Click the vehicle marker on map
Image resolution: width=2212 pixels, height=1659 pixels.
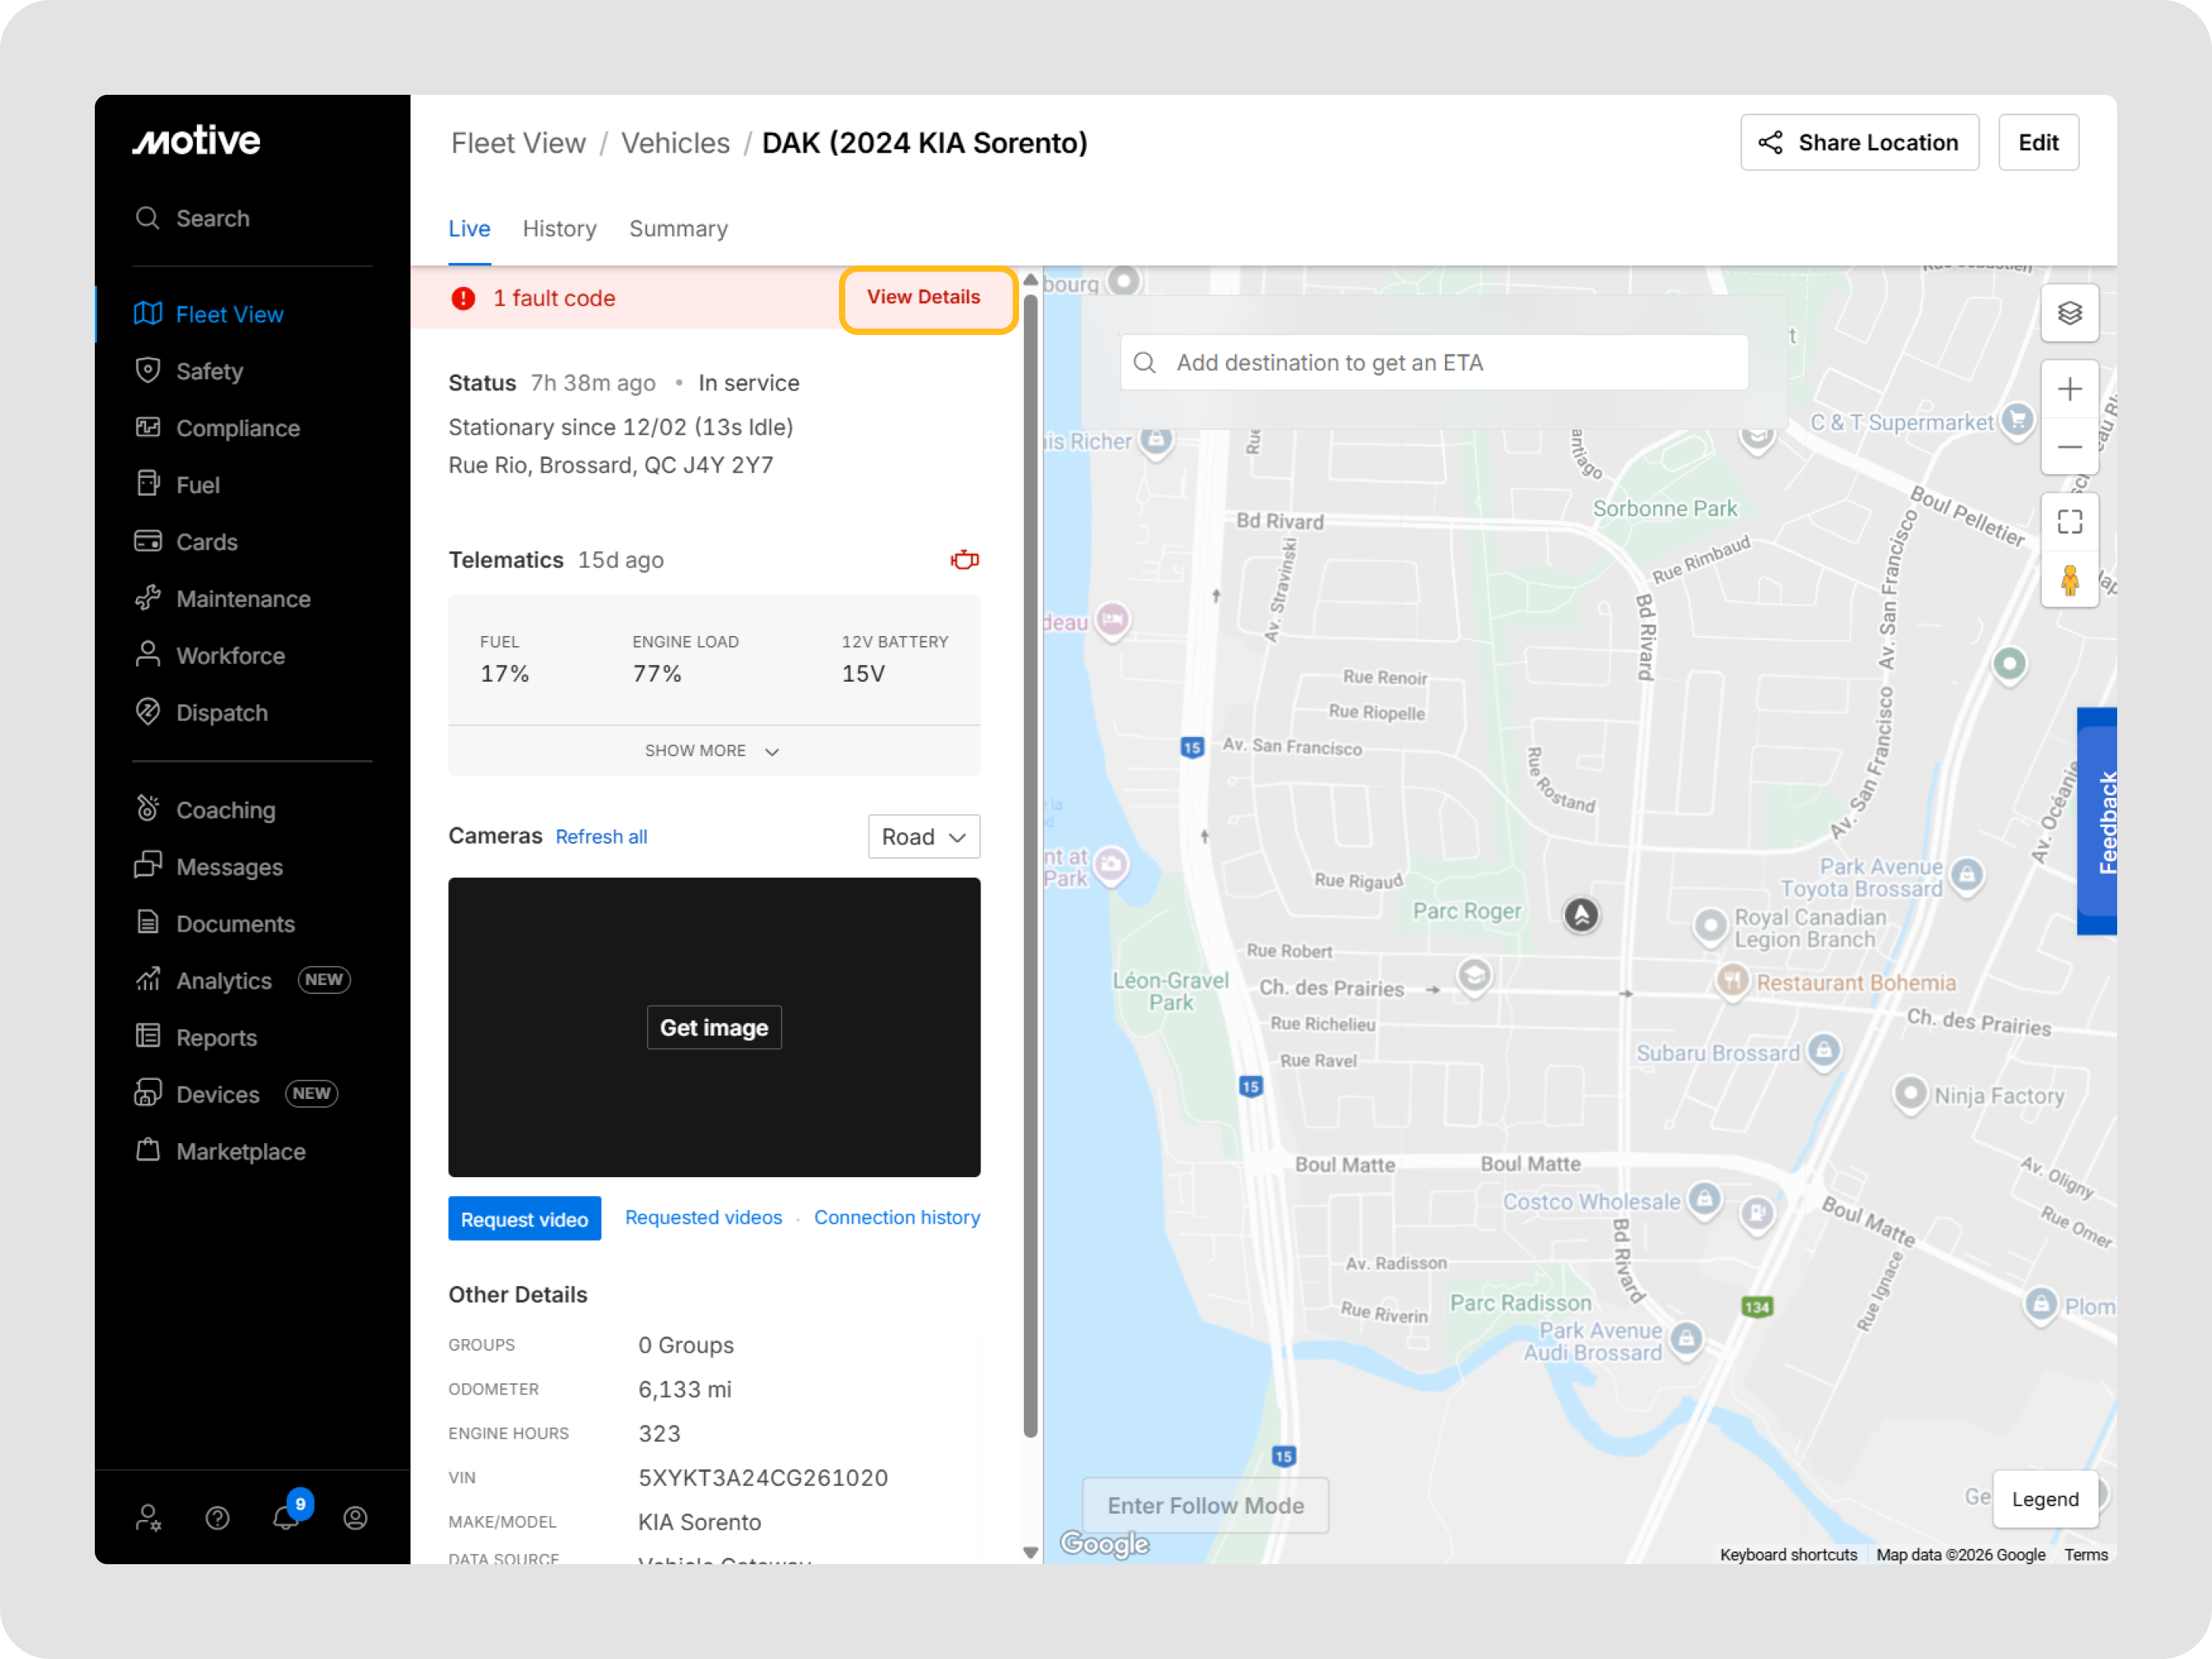(1581, 914)
